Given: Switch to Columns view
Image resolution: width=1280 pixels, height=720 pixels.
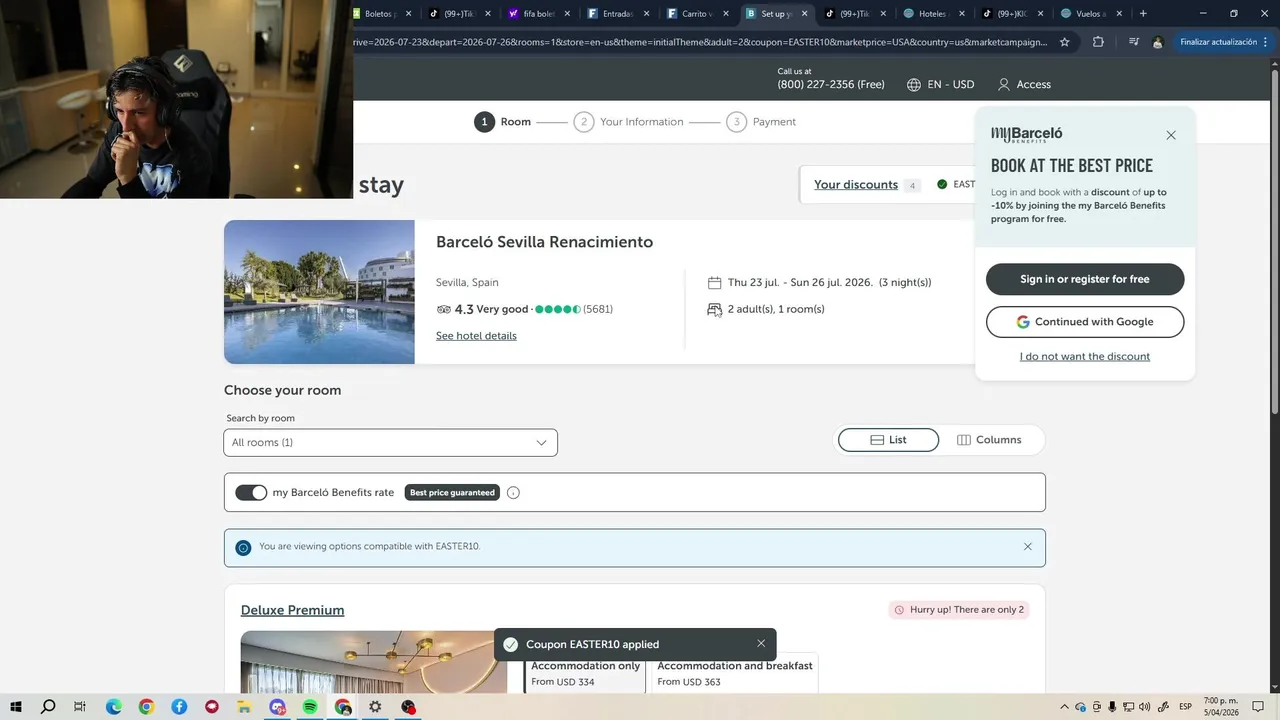Looking at the screenshot, I should [989, 440].
